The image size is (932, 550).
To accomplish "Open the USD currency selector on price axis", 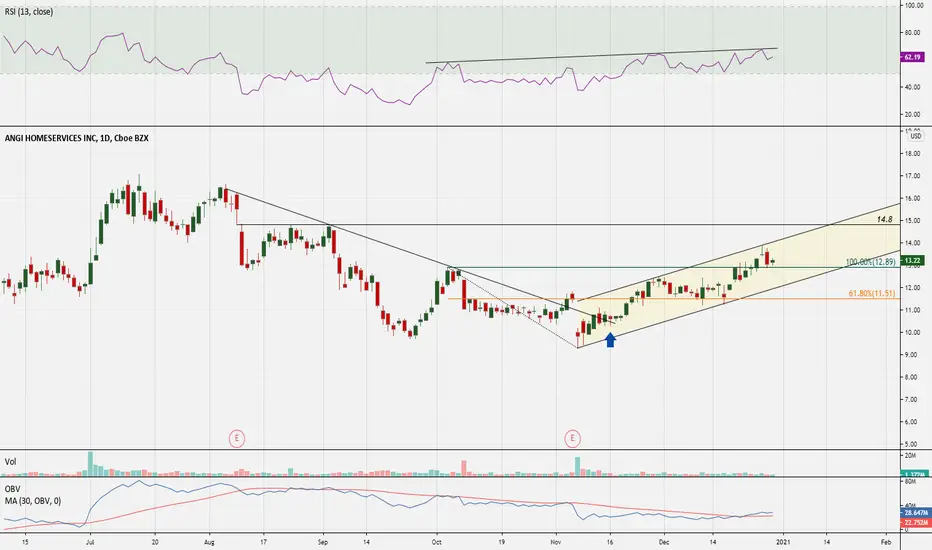I will [x=916, y=136].
